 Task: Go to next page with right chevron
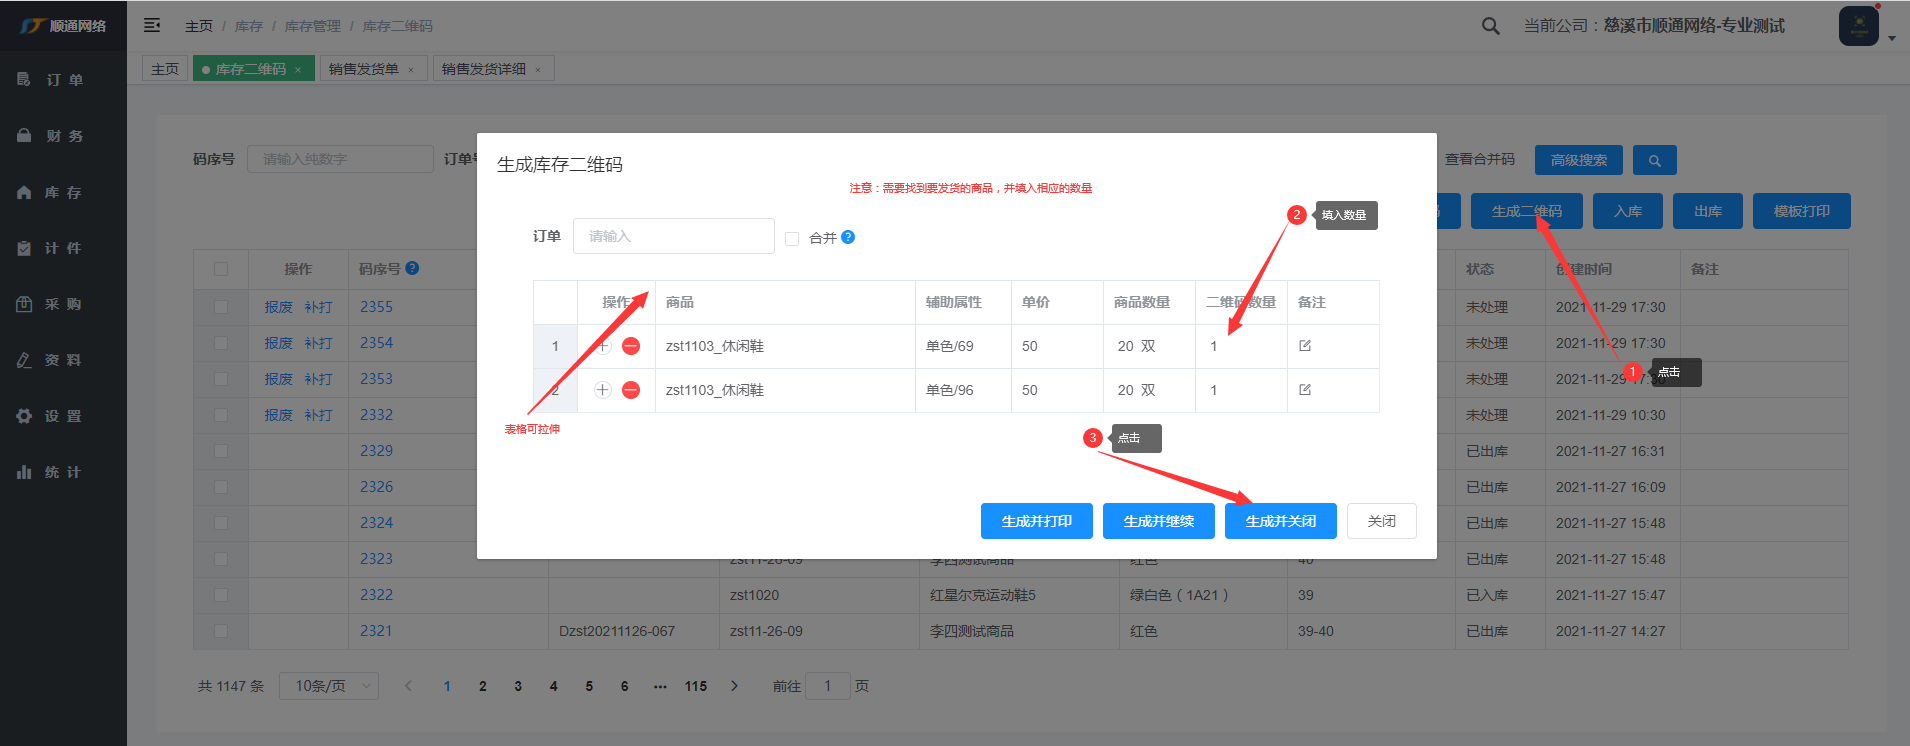click(x=734, y=686)
